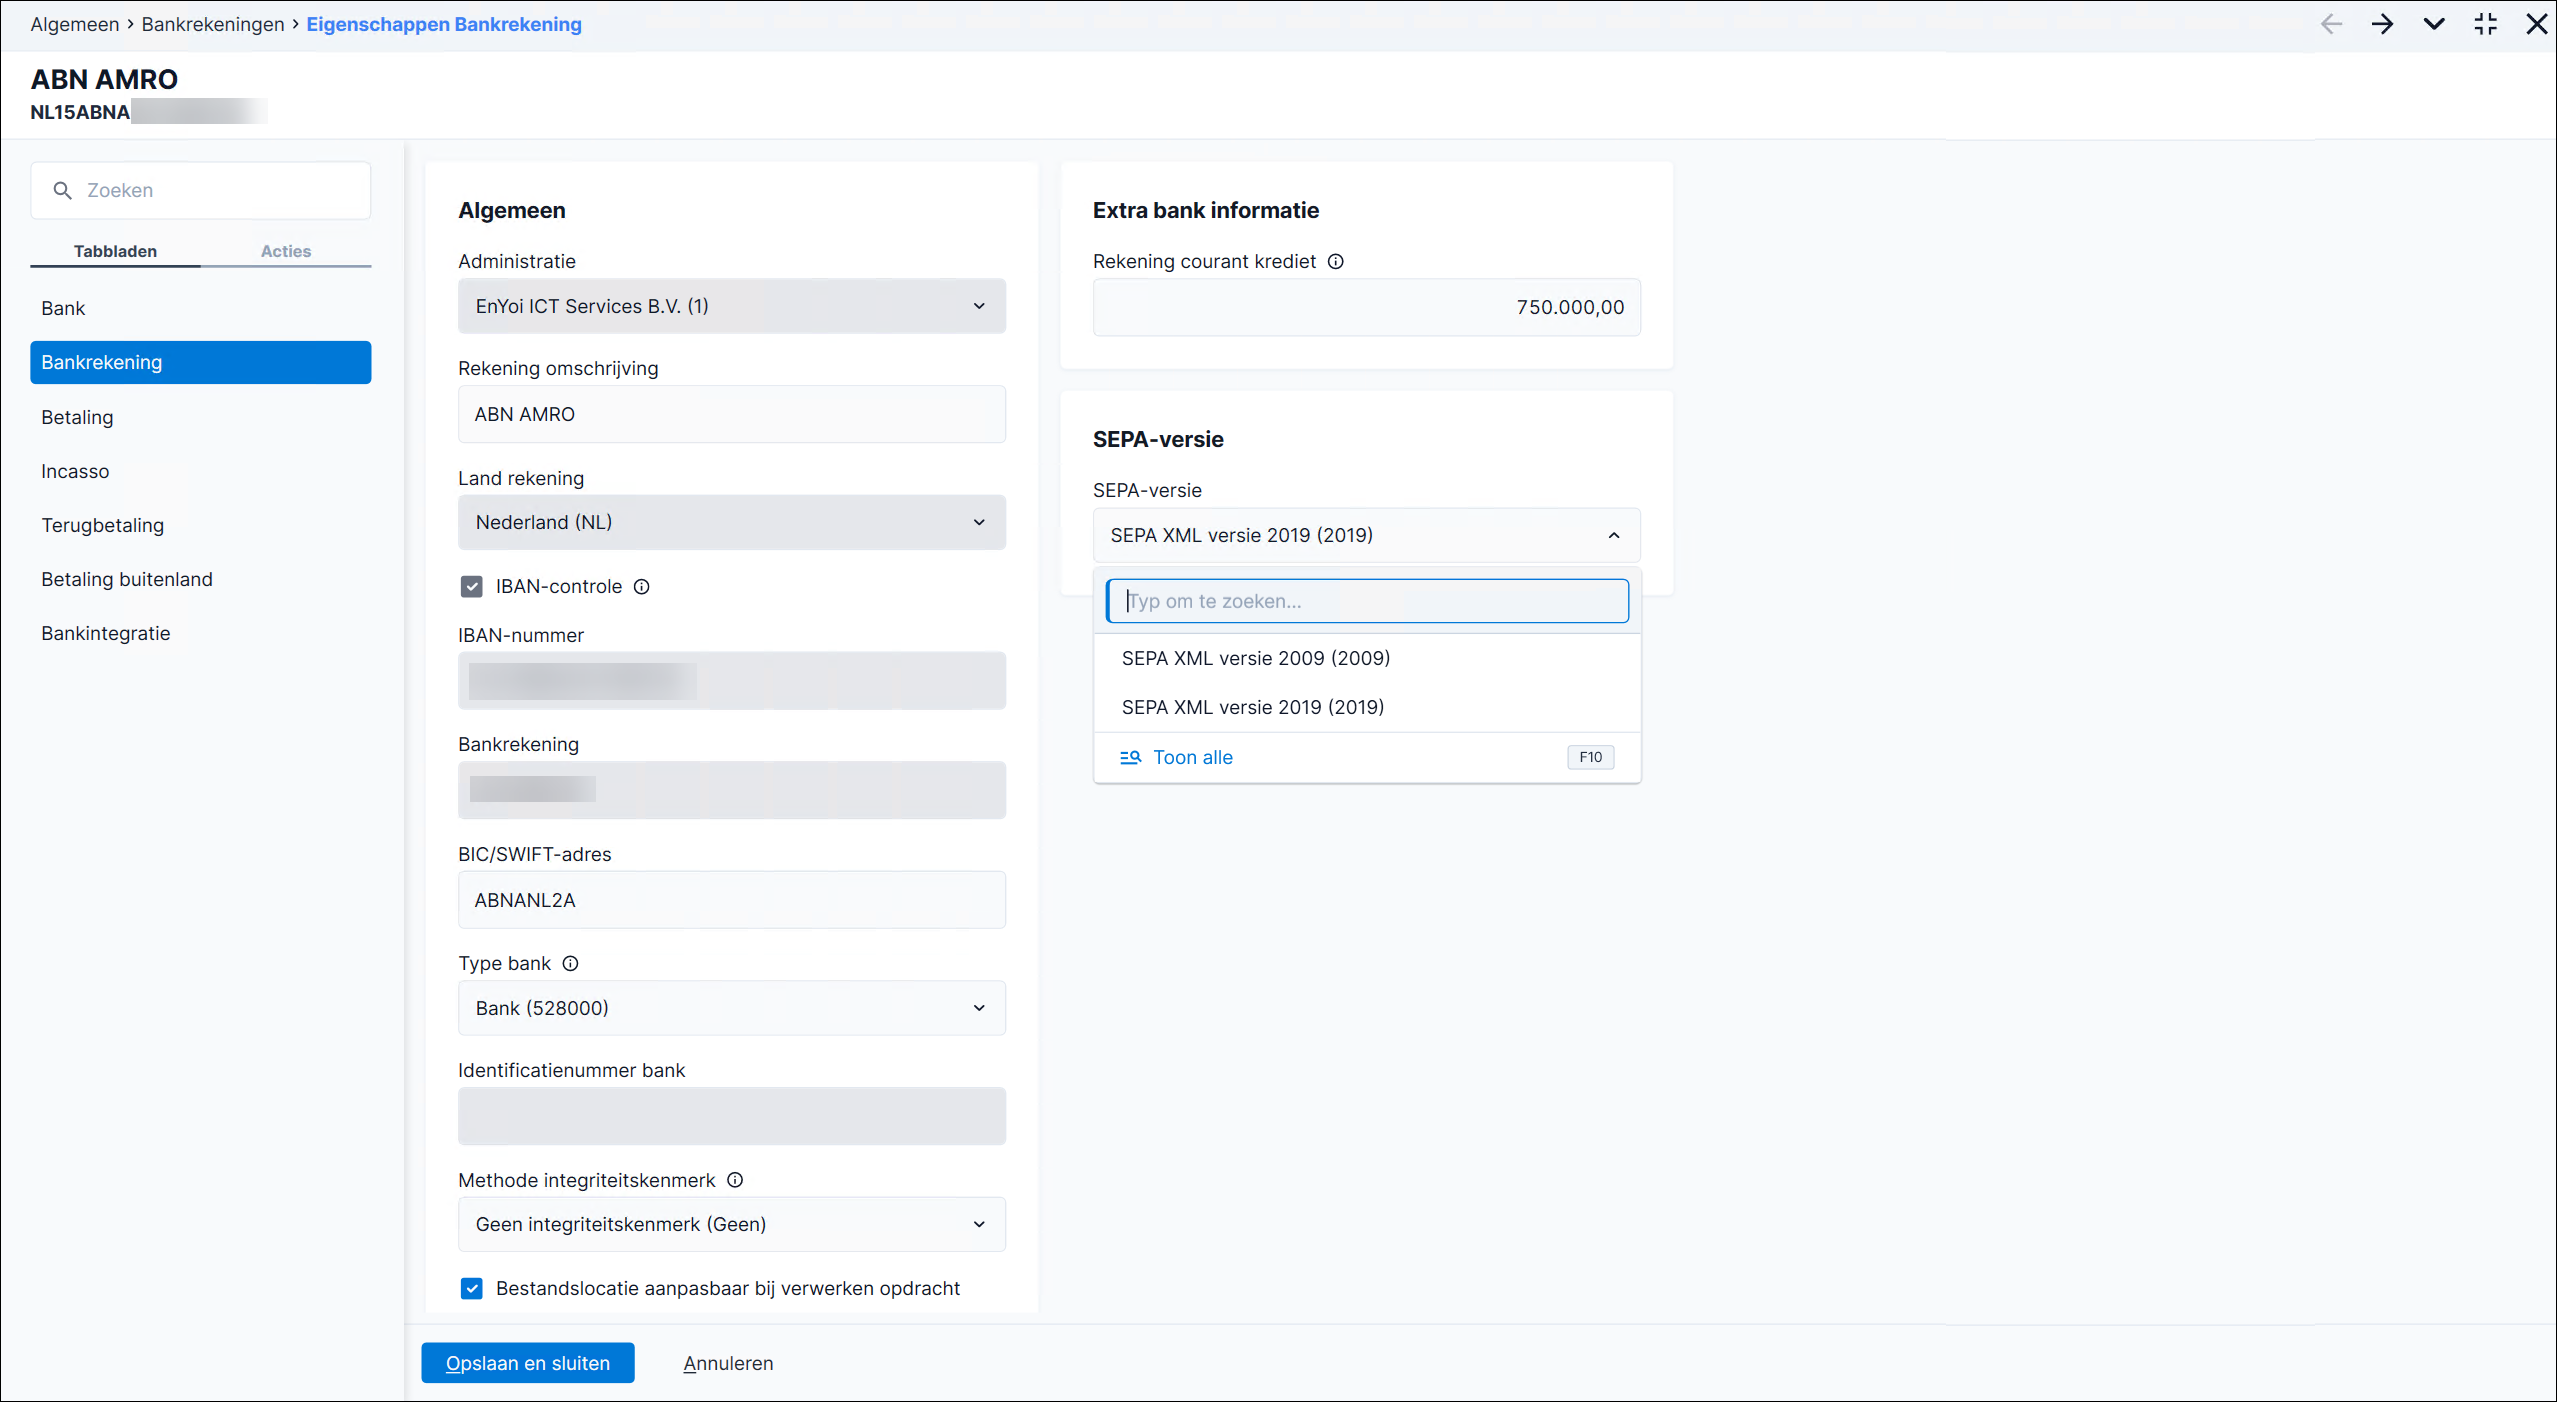Click the BIC/SWIFT-adres field
This screenshot has height=1402, width=2557.
(x=732, y=900)
